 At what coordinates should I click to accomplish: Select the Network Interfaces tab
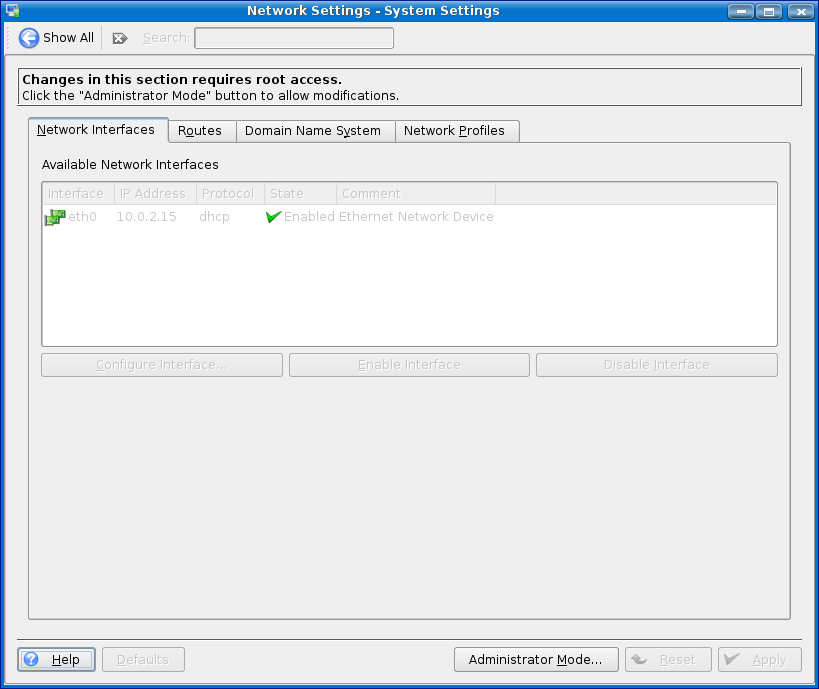96,130
